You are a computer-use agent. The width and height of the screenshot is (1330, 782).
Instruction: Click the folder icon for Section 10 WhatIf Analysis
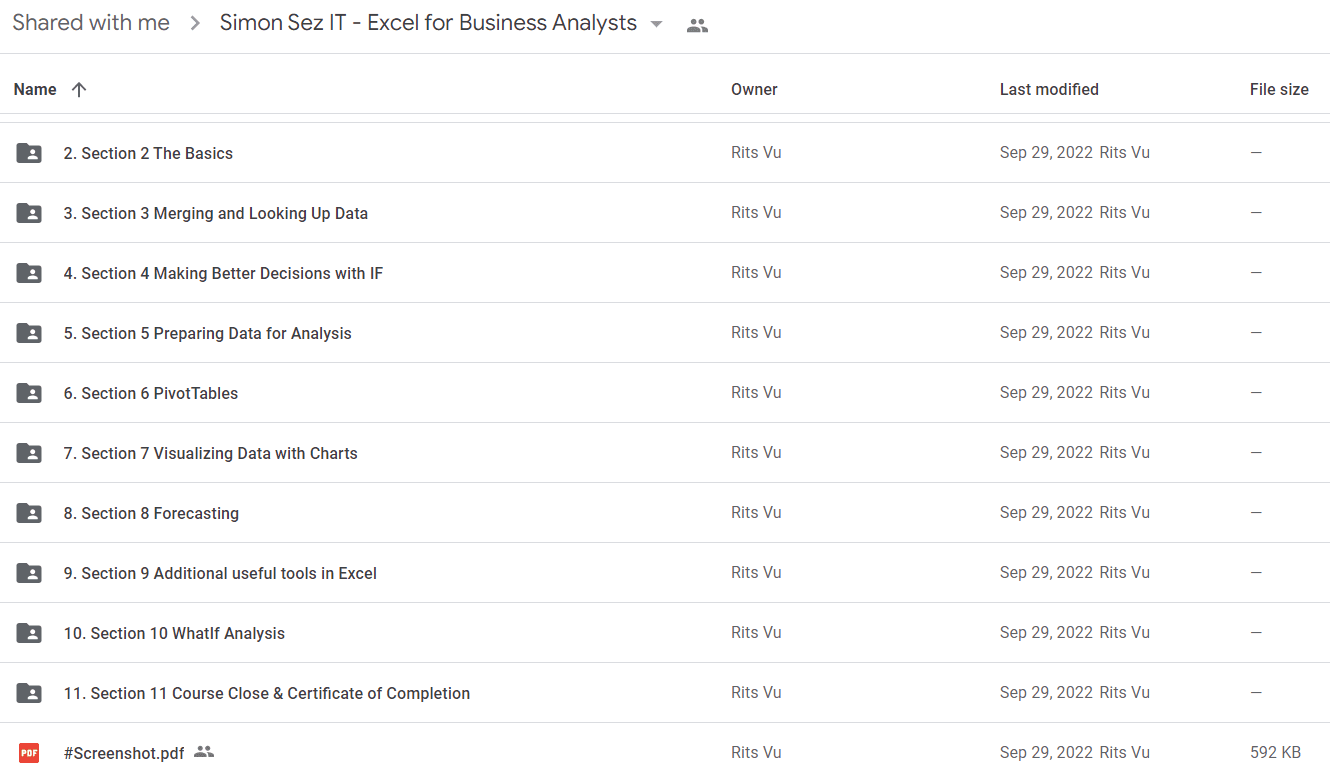[29, 633]
